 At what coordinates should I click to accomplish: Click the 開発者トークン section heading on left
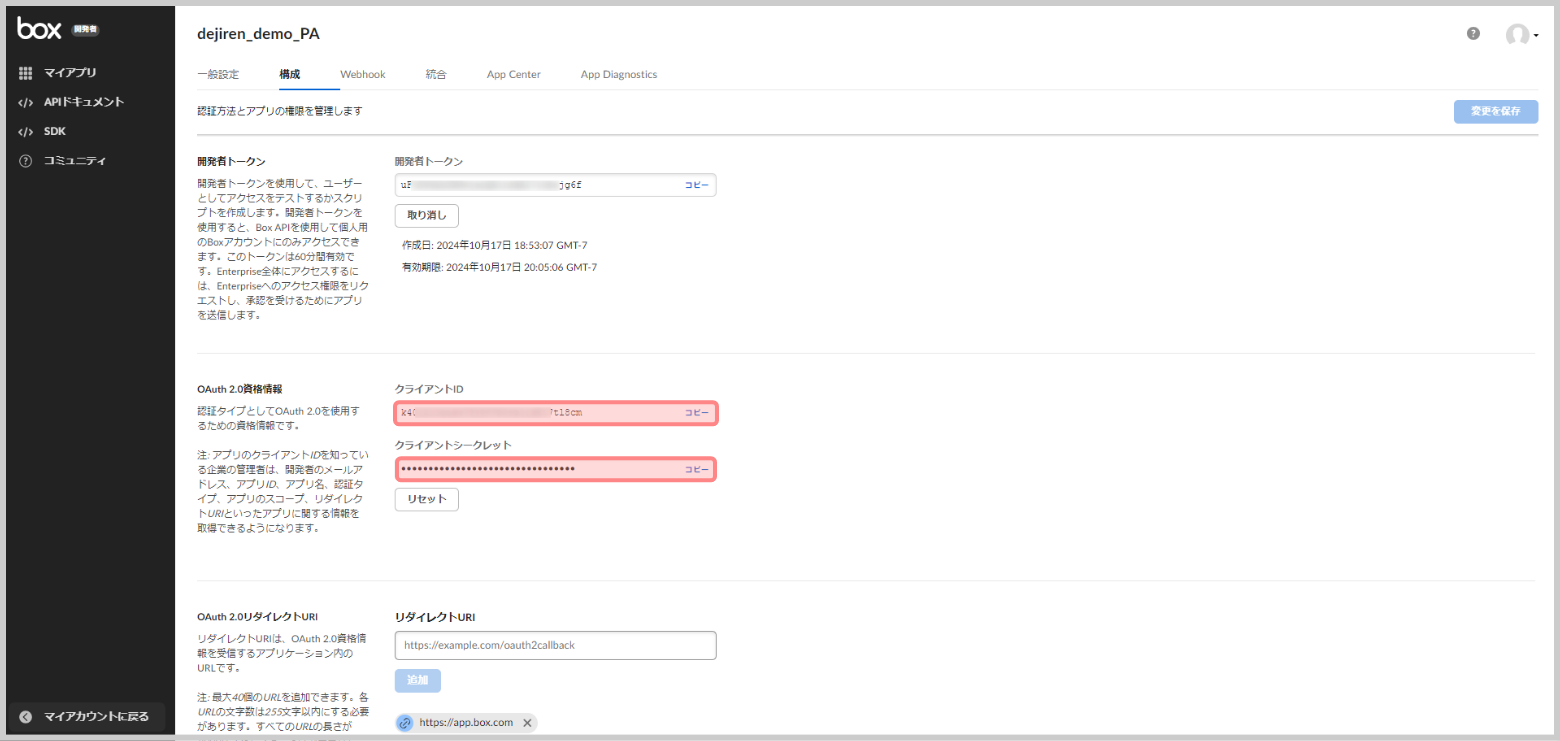click(231, 161)
